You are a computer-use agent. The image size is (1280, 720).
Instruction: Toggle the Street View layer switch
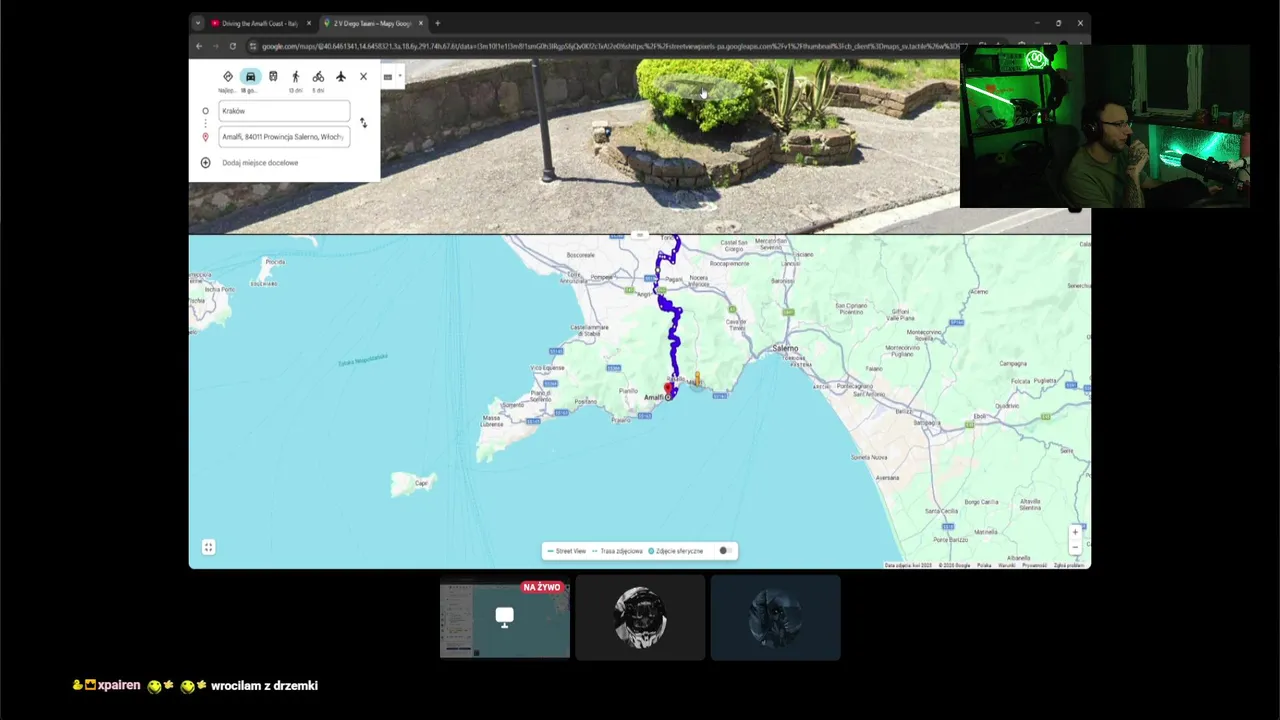725,551
